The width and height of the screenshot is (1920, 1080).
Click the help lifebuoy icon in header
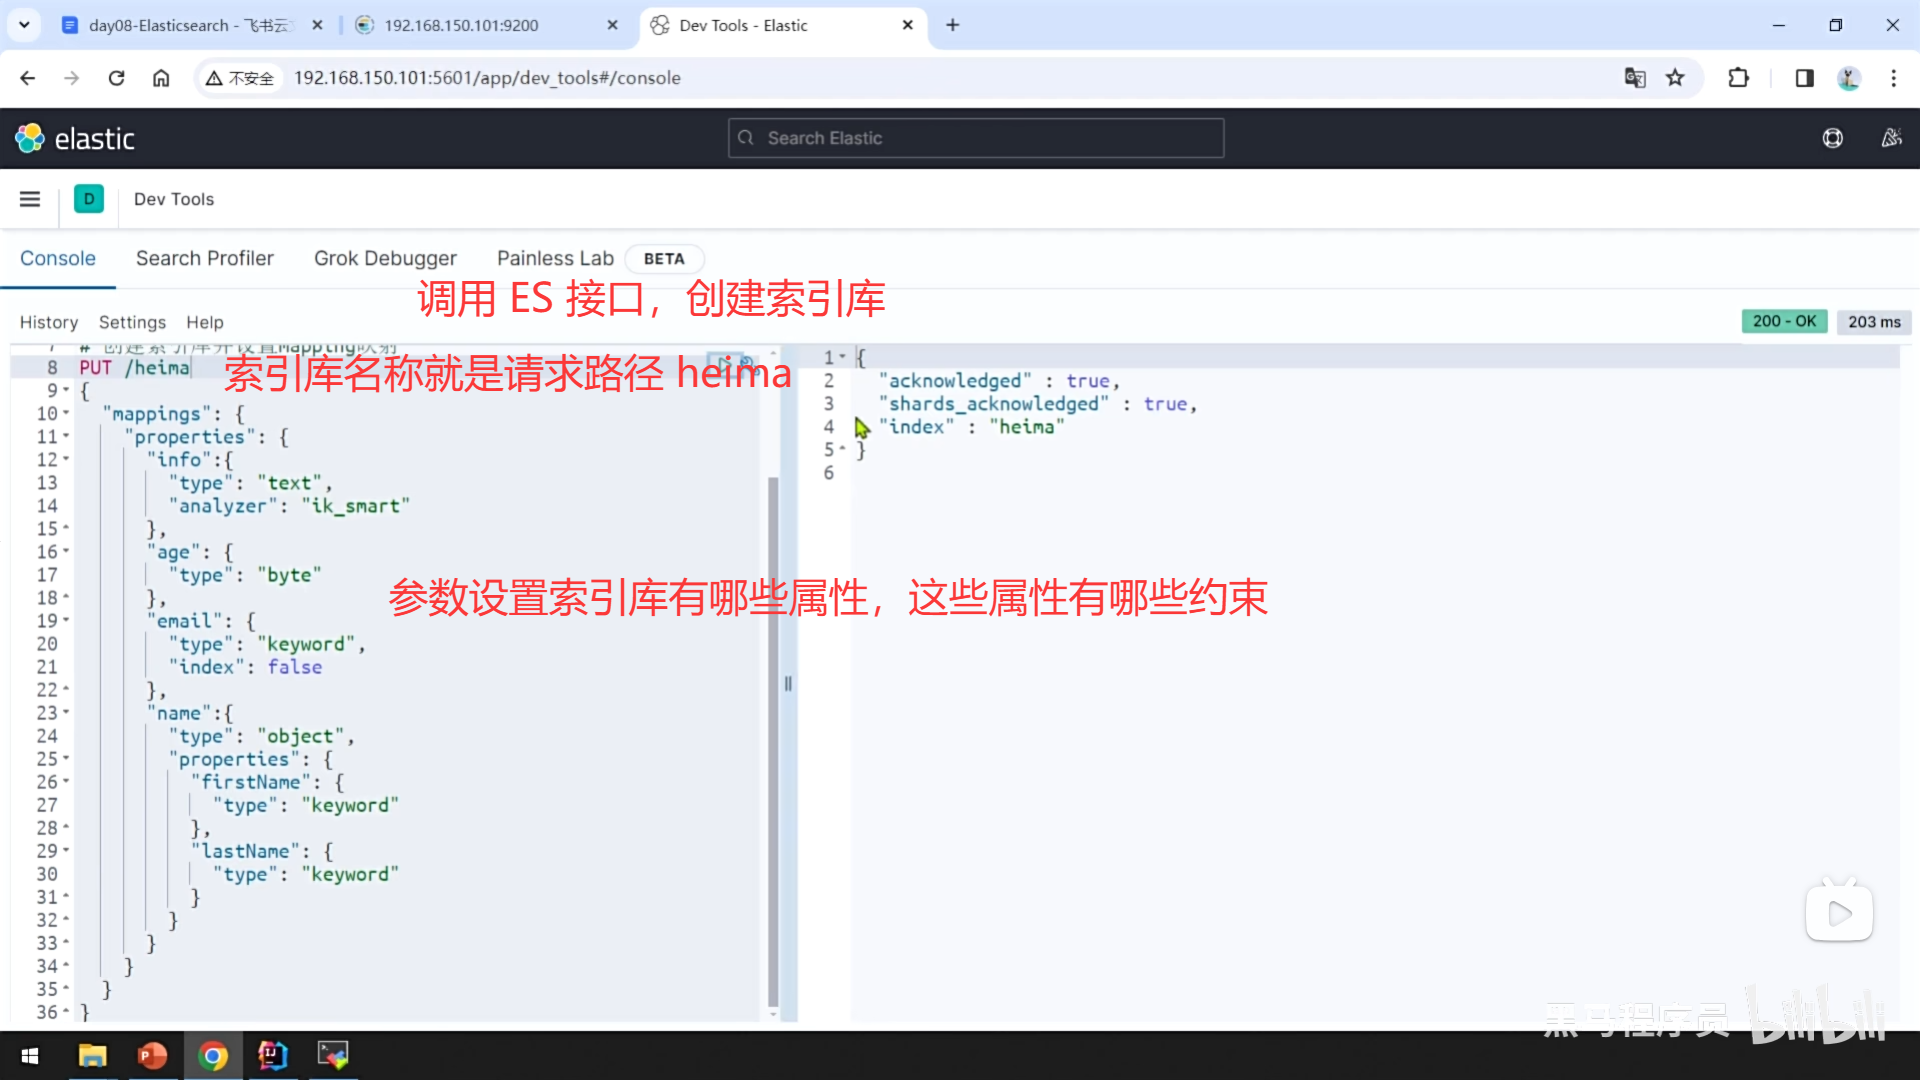coord(1832,138)
